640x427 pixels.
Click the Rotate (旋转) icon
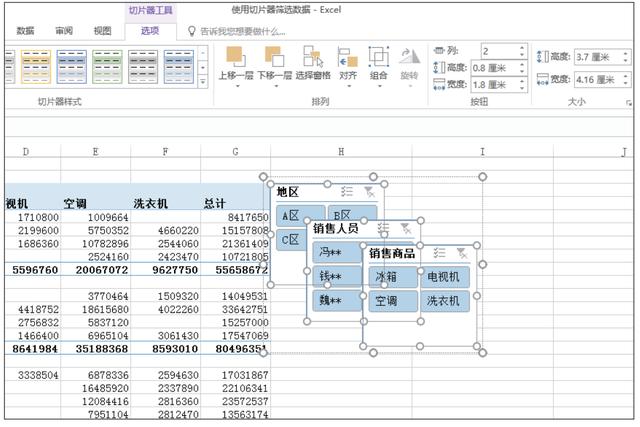coord(409,57)
